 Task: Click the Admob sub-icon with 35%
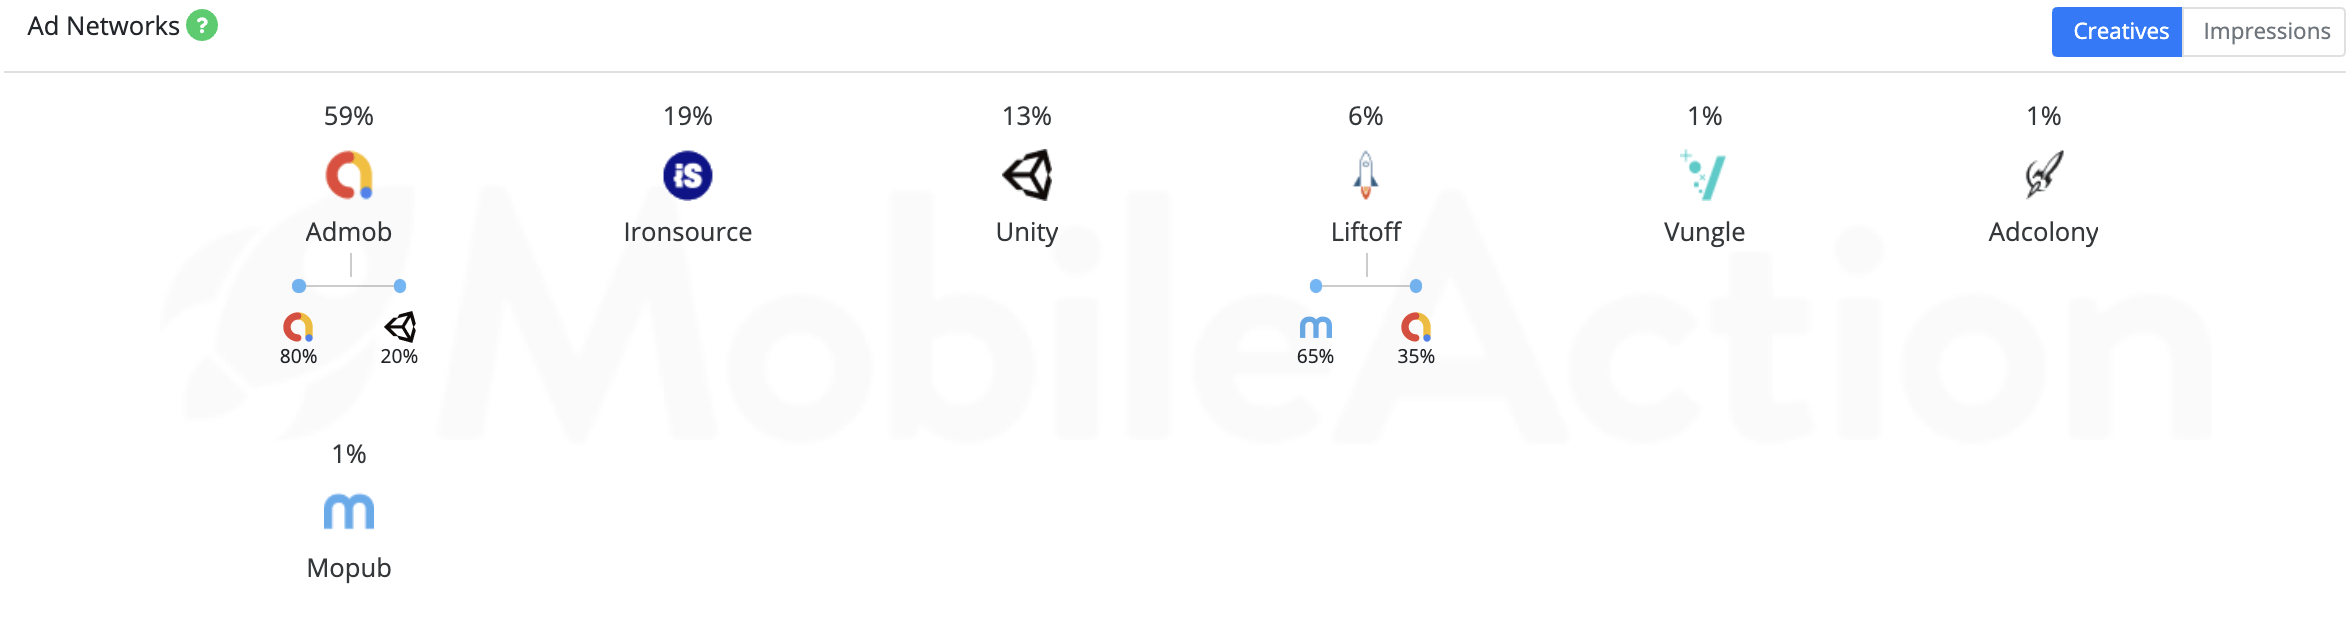click(1416, 327)
